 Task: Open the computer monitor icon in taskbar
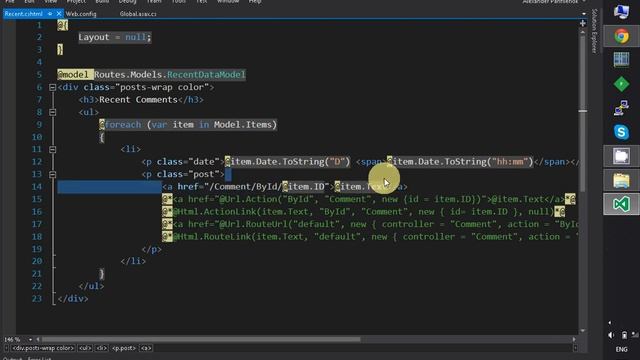[x=621, y=11]
